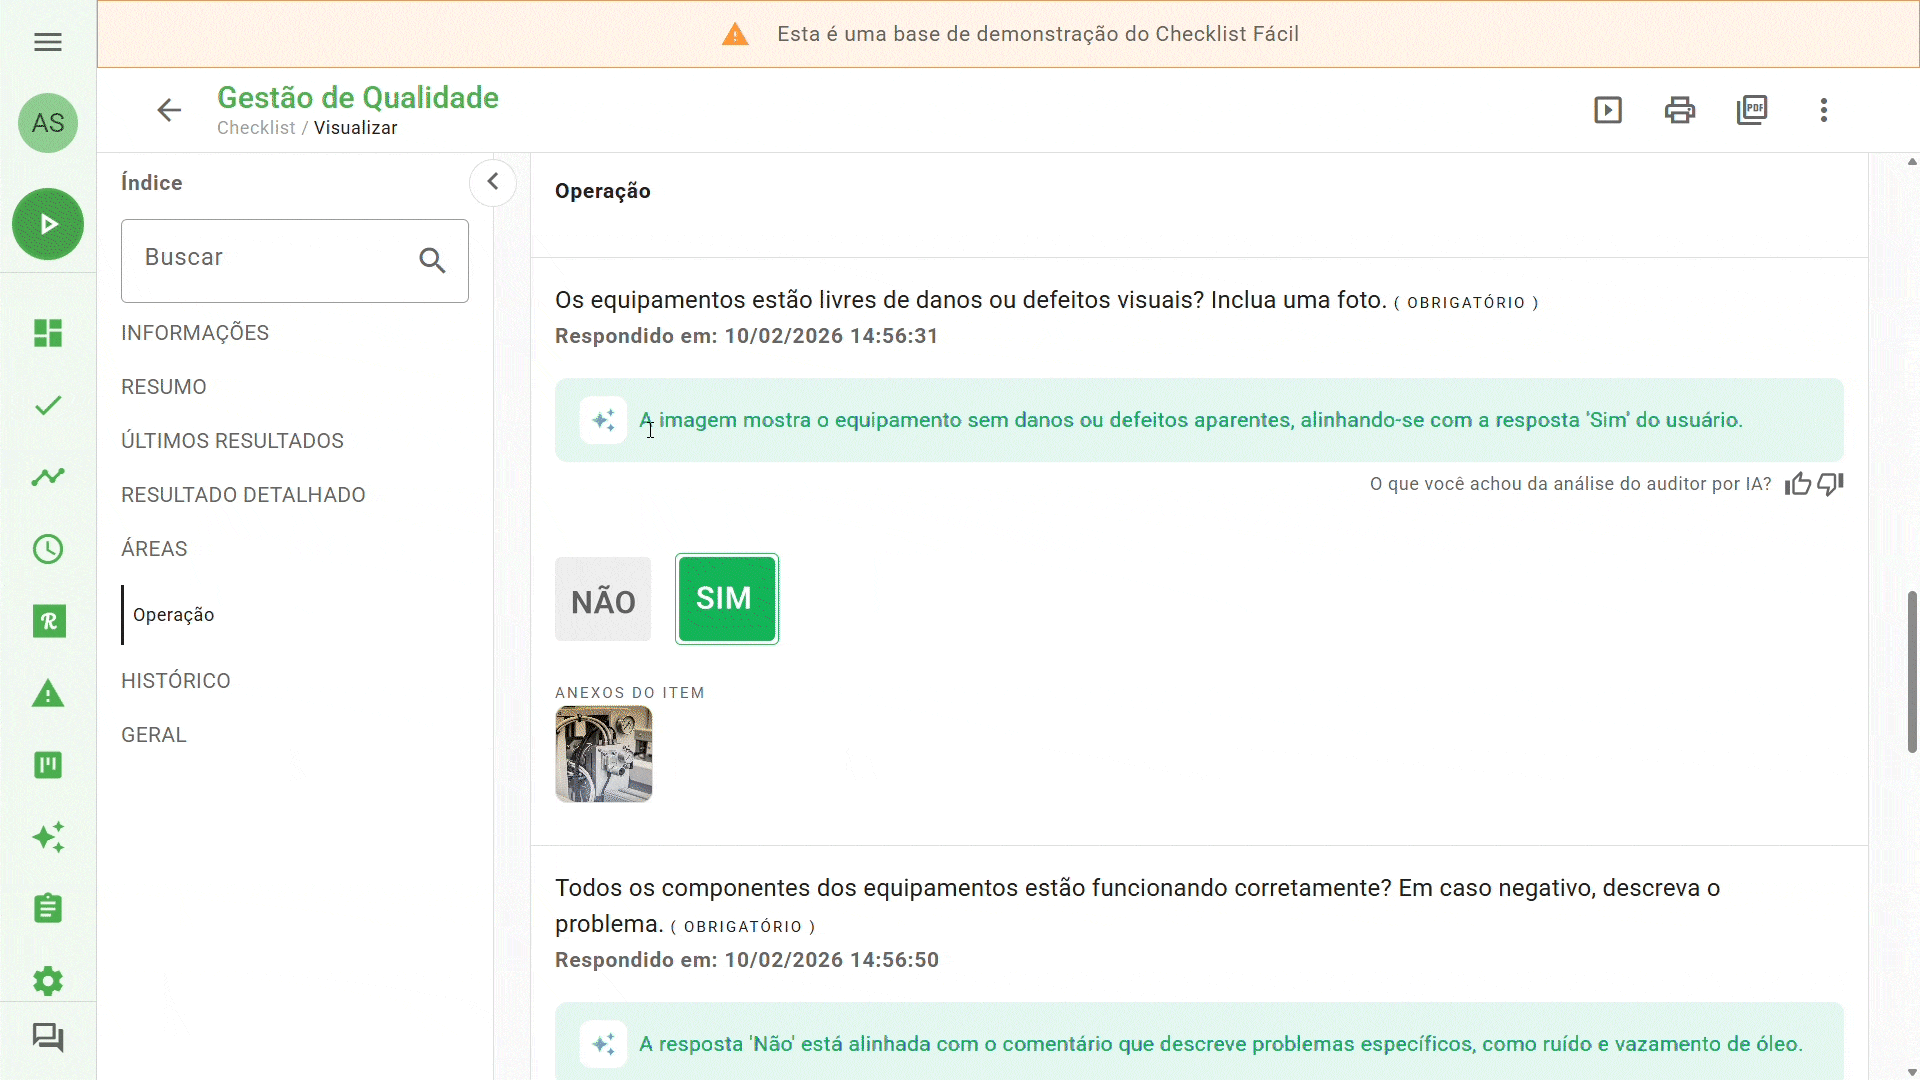Image resolution: width=1920 pixels, height=1080 pixels.
Task: Open the hamburger main menu
Action: point(48,42)
